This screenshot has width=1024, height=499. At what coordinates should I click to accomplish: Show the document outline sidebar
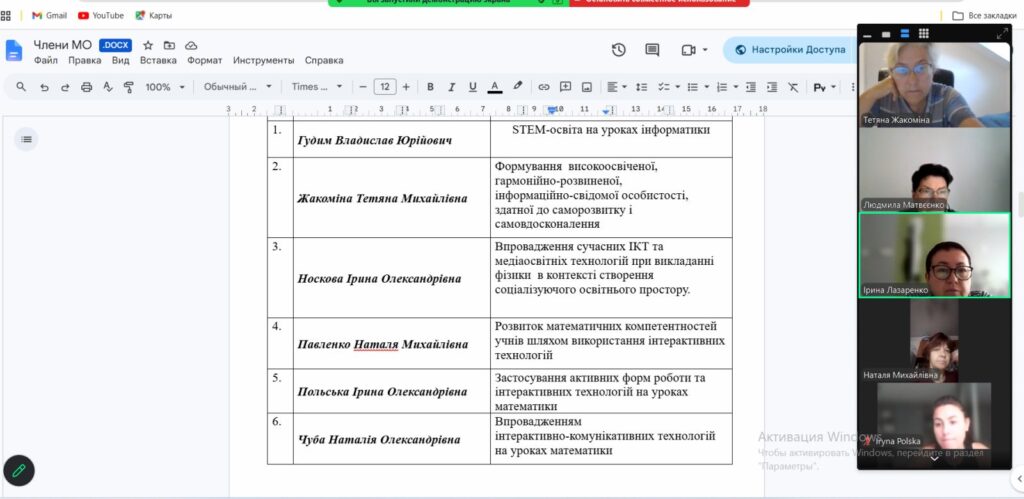[x=26, y=139]
